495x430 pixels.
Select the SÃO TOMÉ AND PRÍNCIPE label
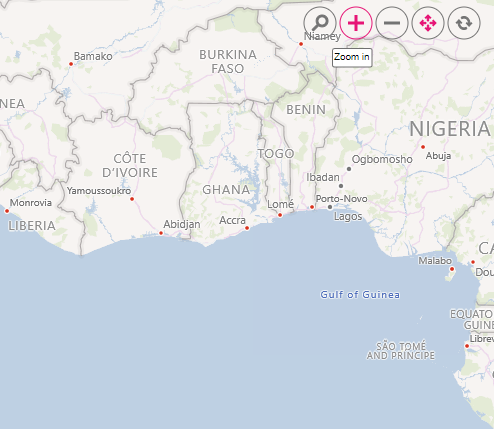point(401,351)
